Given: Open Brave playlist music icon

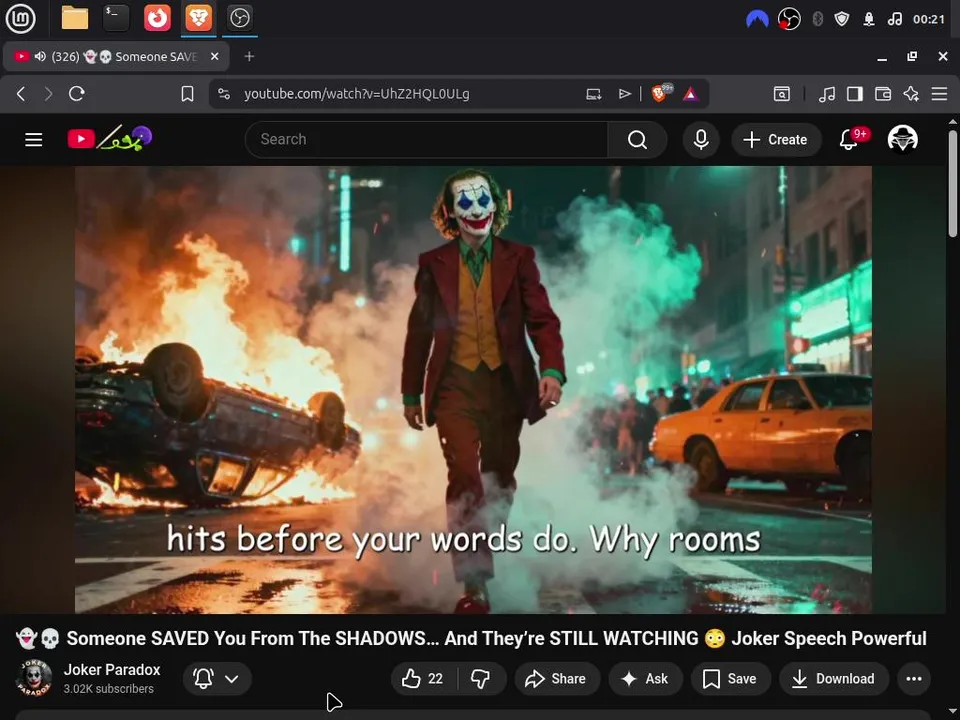Looking at the screenshot, I should pos(827,94).
